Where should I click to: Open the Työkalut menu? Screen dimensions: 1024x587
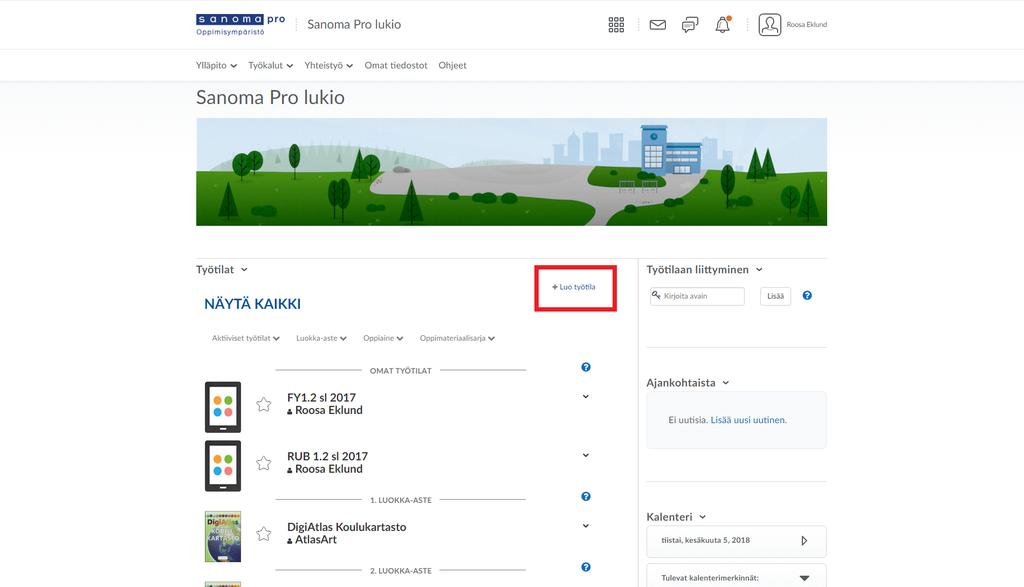[x=270, y=65]
